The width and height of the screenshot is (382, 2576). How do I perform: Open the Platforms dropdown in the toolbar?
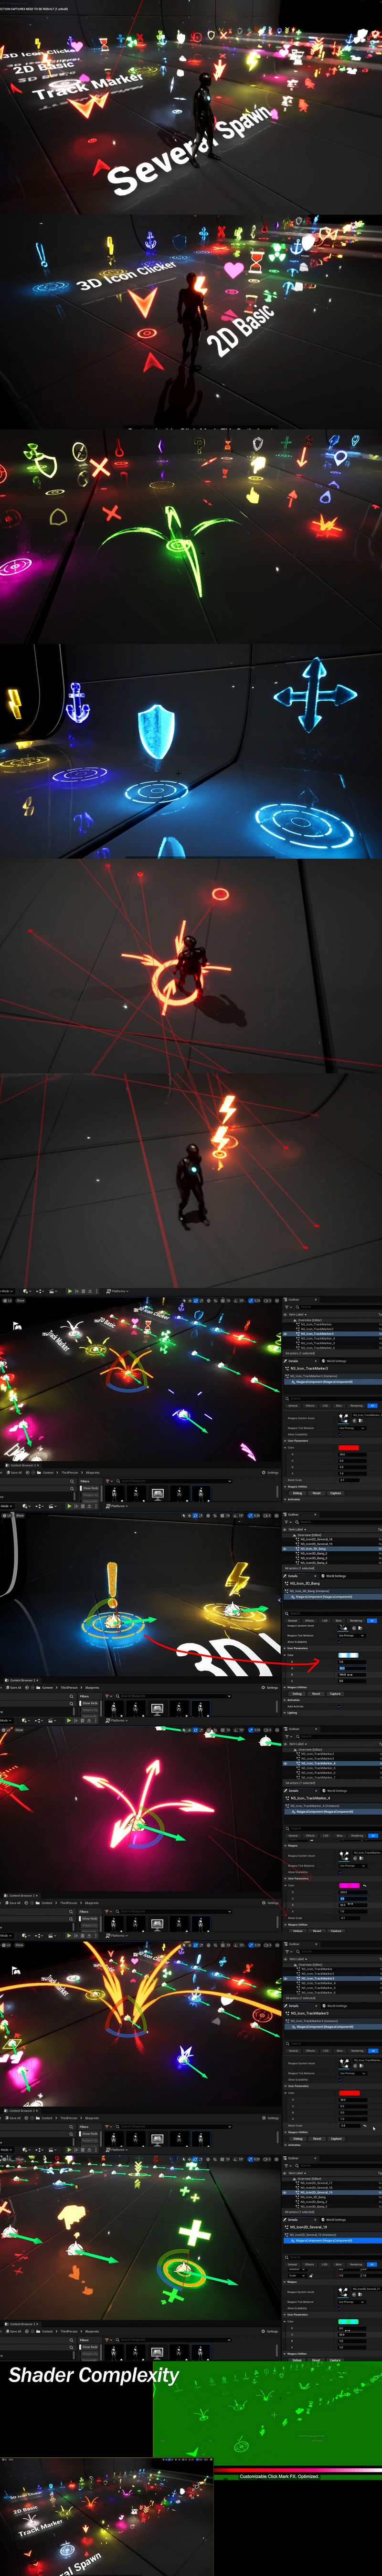tap(117, 1291)
